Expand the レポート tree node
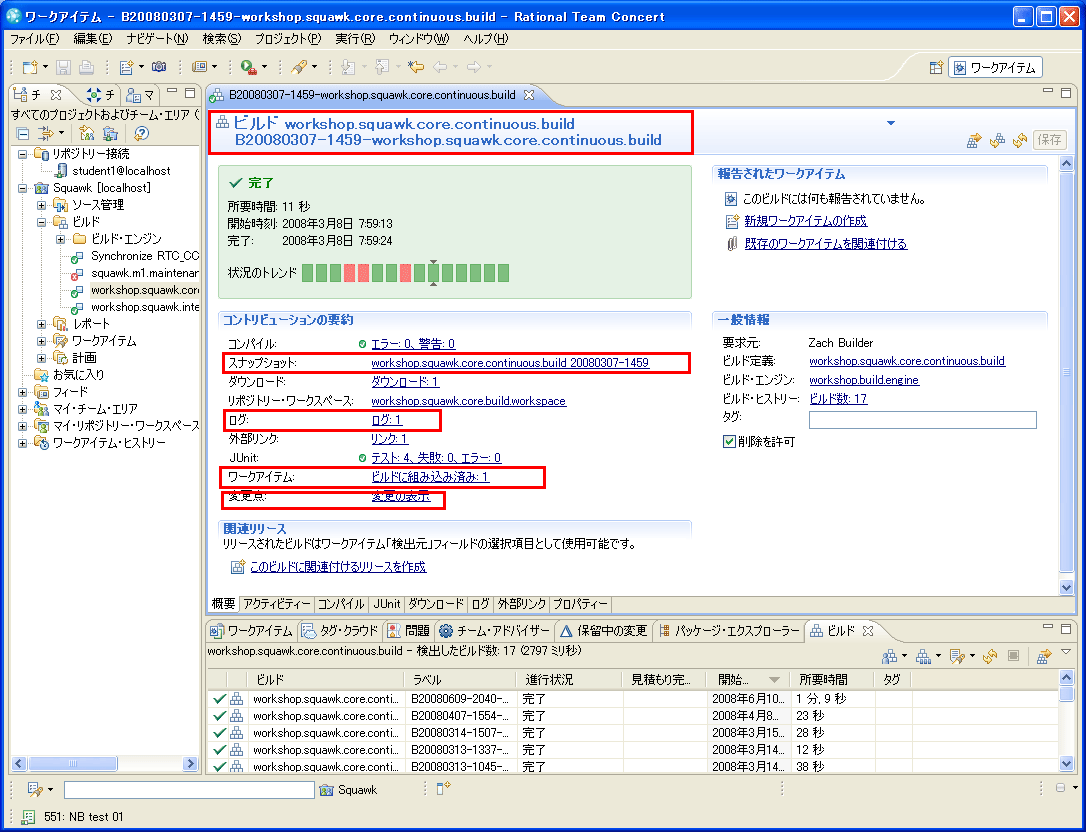The width and height of the screenshot is (1086, 832). click(x=42, y=324)
